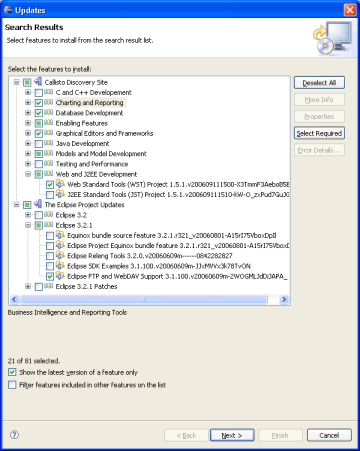The image size is (360, 451).
Task: Click the Callisto Discovery Site site icon
Action: point(38,82)
